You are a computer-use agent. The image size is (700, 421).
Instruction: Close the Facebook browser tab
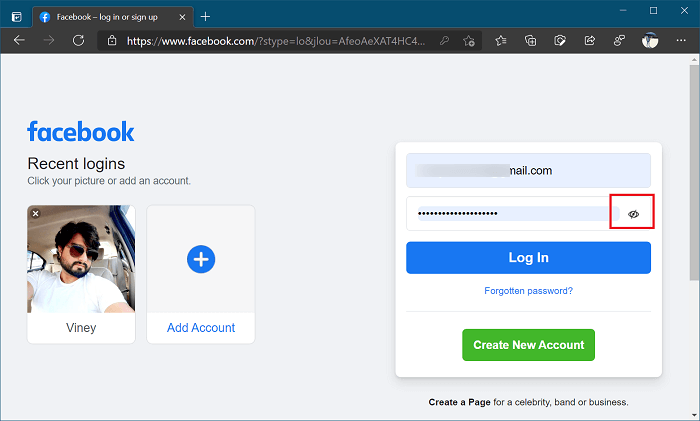[182, 17]
